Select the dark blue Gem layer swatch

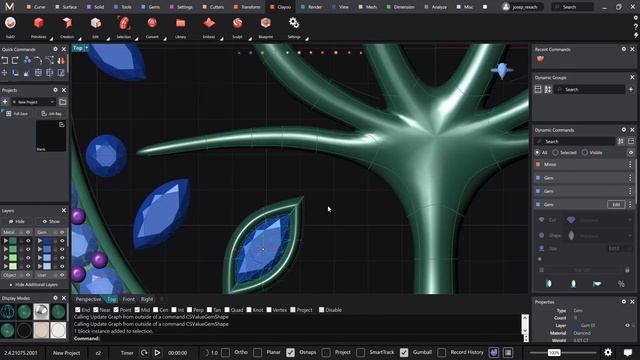click(x=47, y=241)
